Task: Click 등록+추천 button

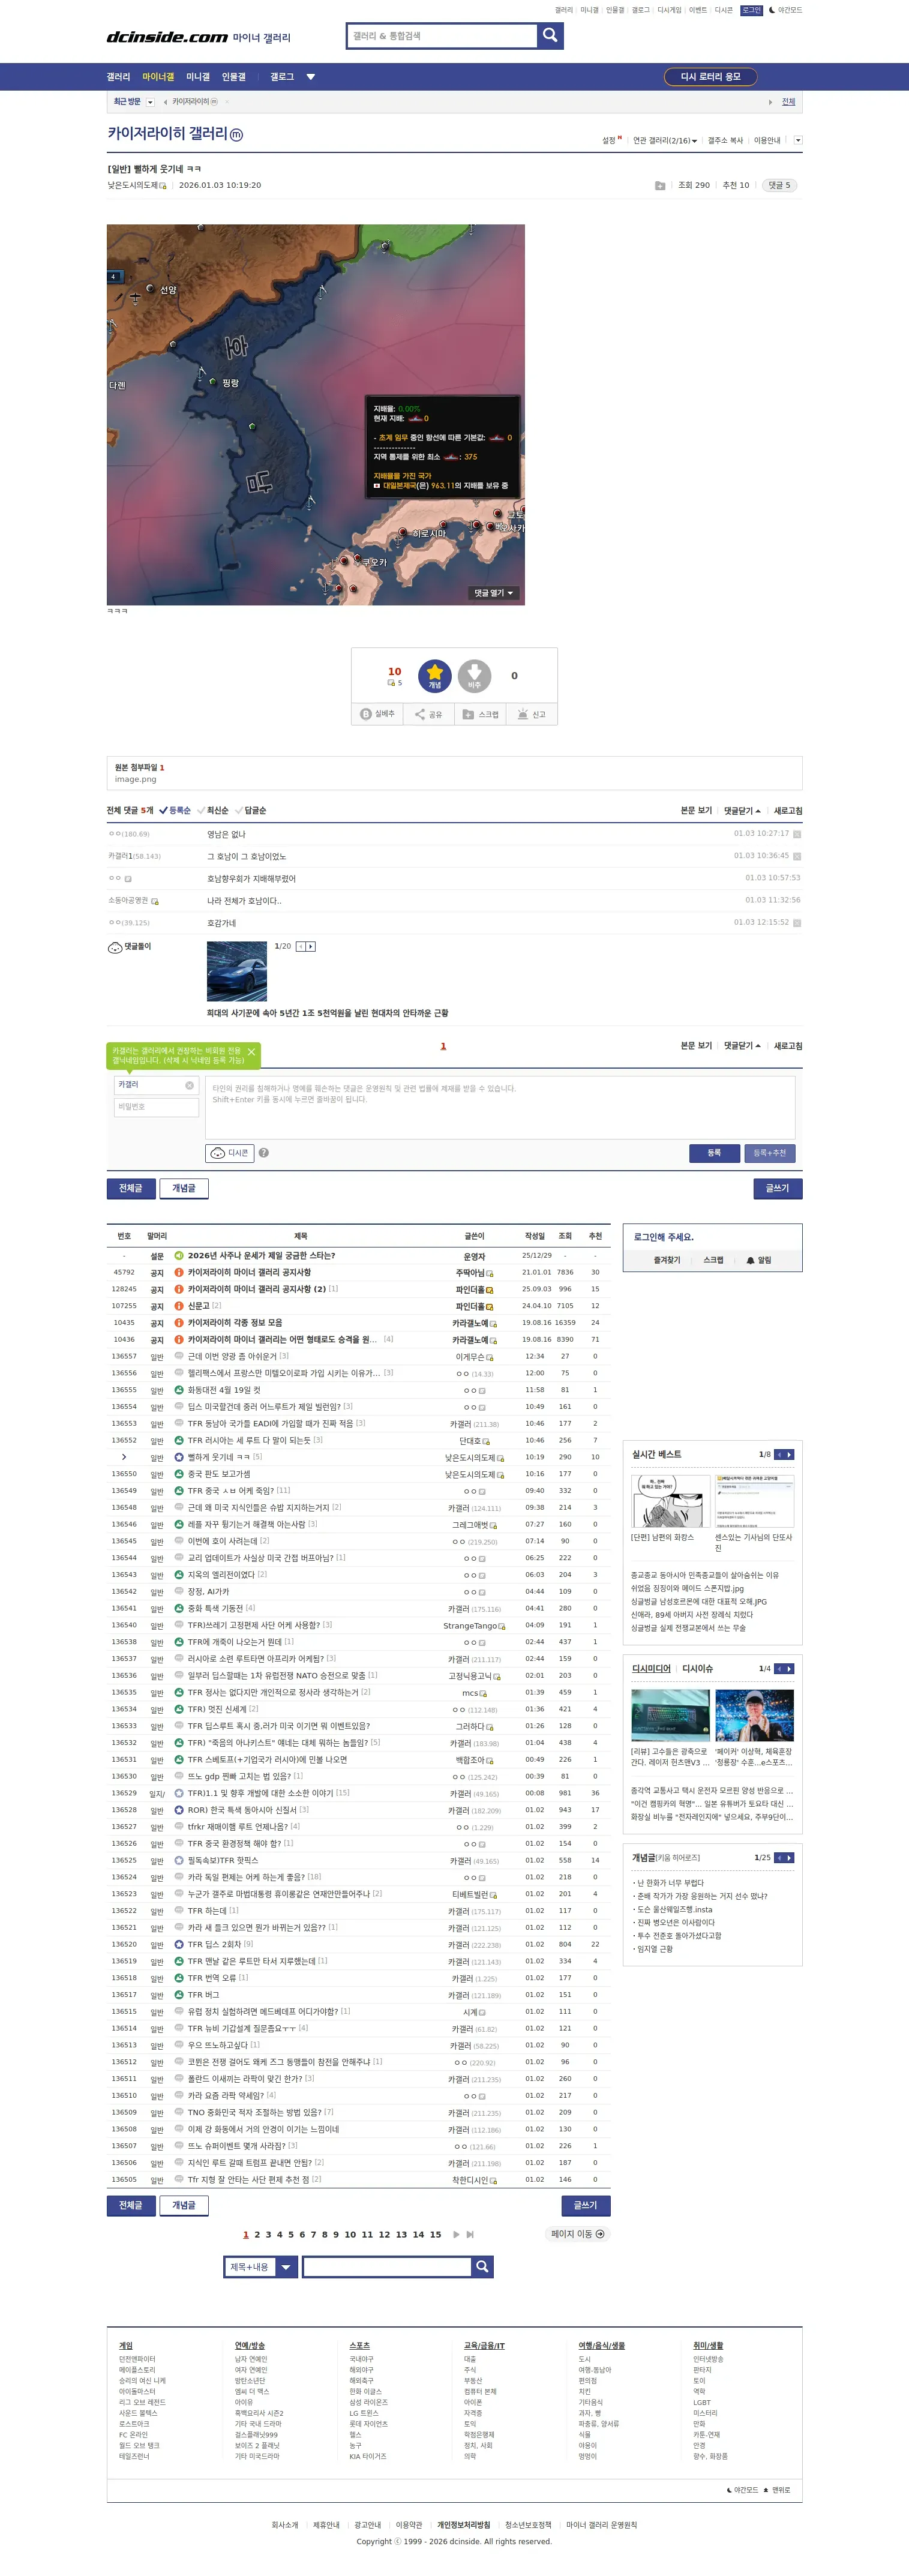Action: 769,1153
